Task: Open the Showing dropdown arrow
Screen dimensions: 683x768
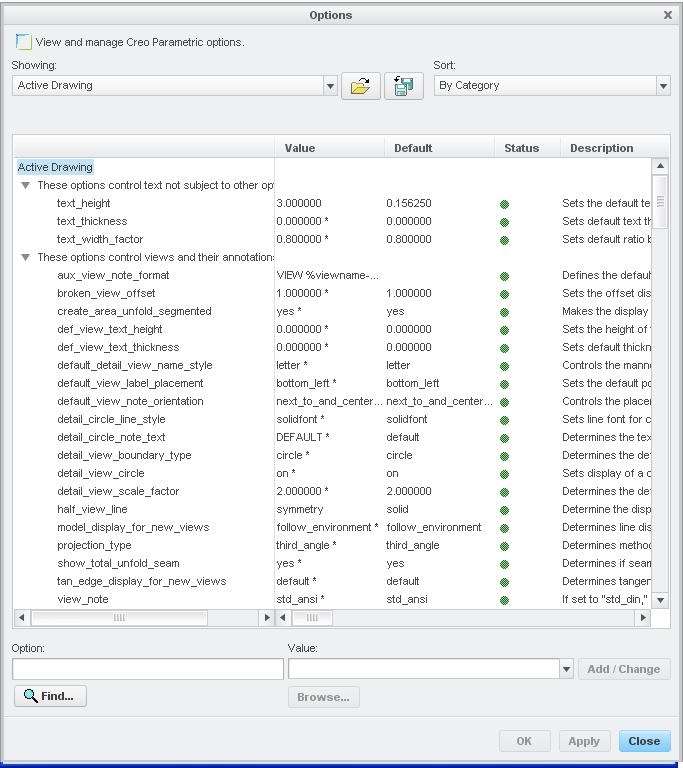Action: [x=330, y=86]
